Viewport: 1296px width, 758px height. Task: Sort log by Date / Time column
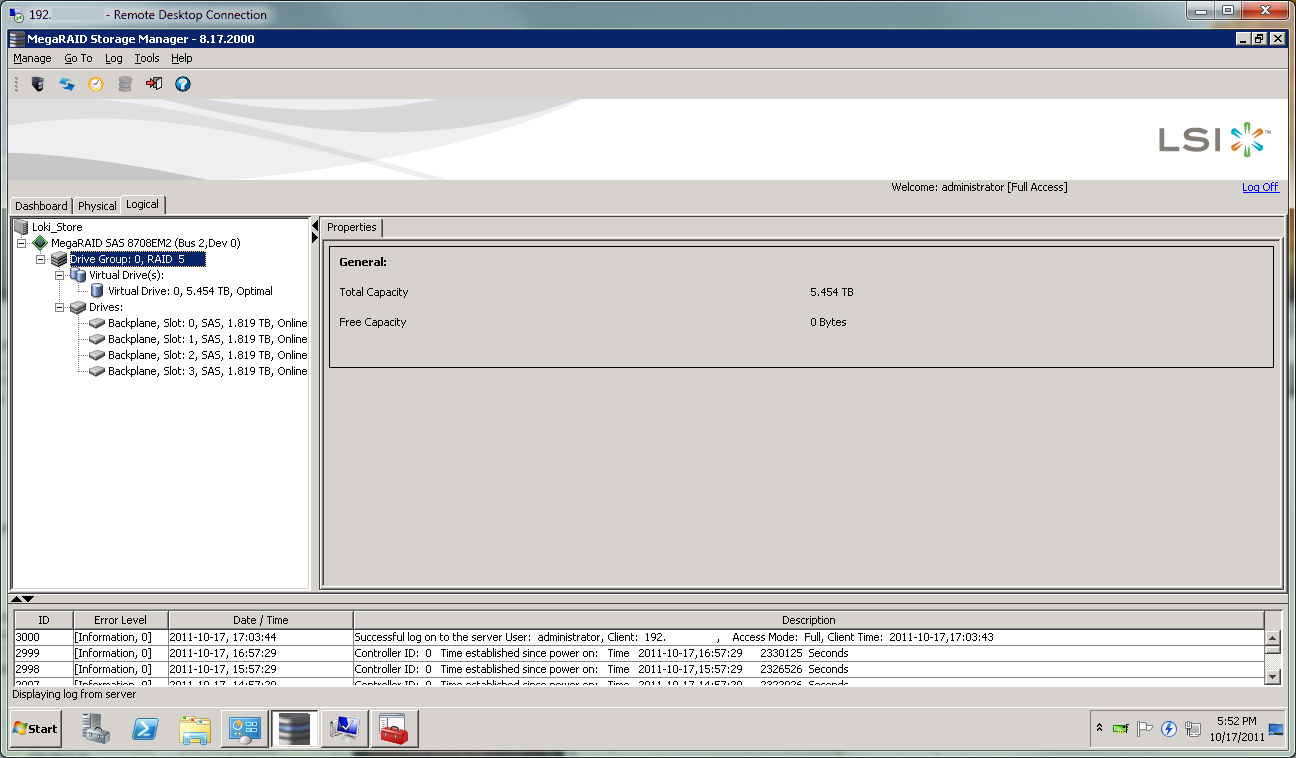[x=261, y=620]
